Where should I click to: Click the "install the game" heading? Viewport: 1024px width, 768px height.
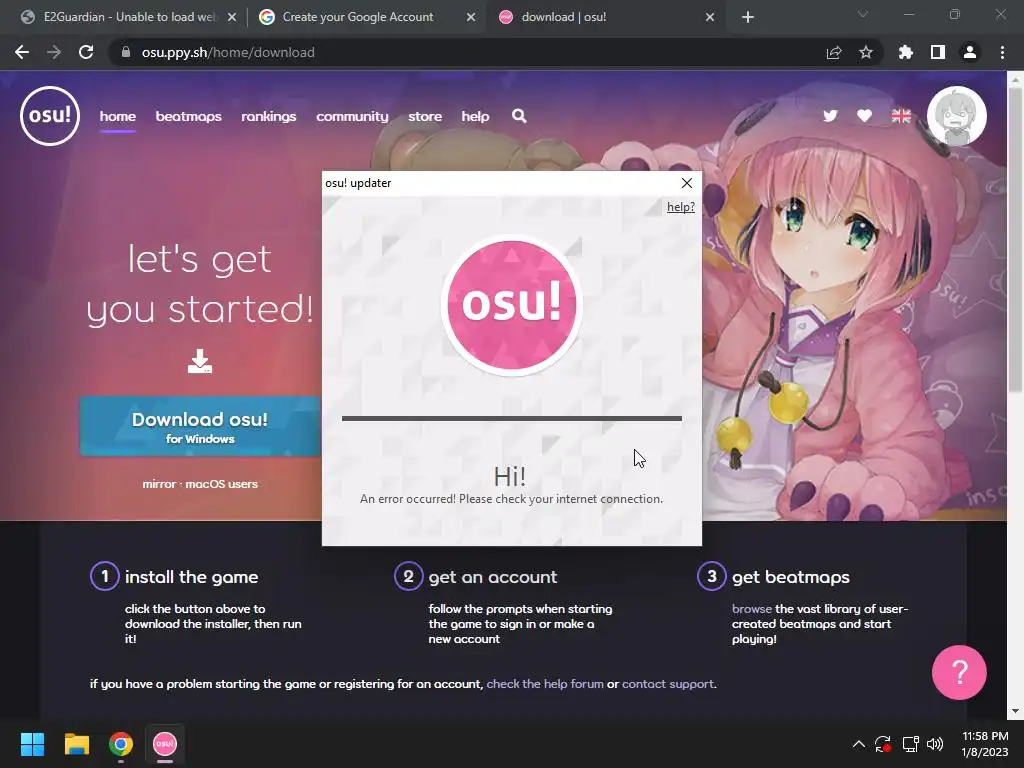click(191, 577)
